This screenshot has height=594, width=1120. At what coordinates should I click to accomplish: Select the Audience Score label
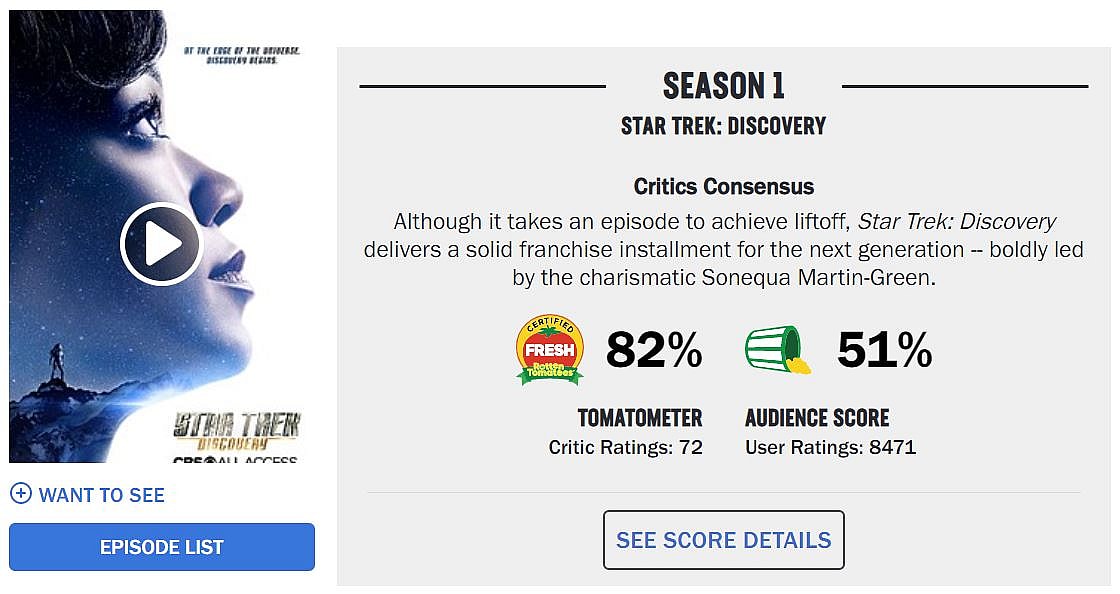817,418
